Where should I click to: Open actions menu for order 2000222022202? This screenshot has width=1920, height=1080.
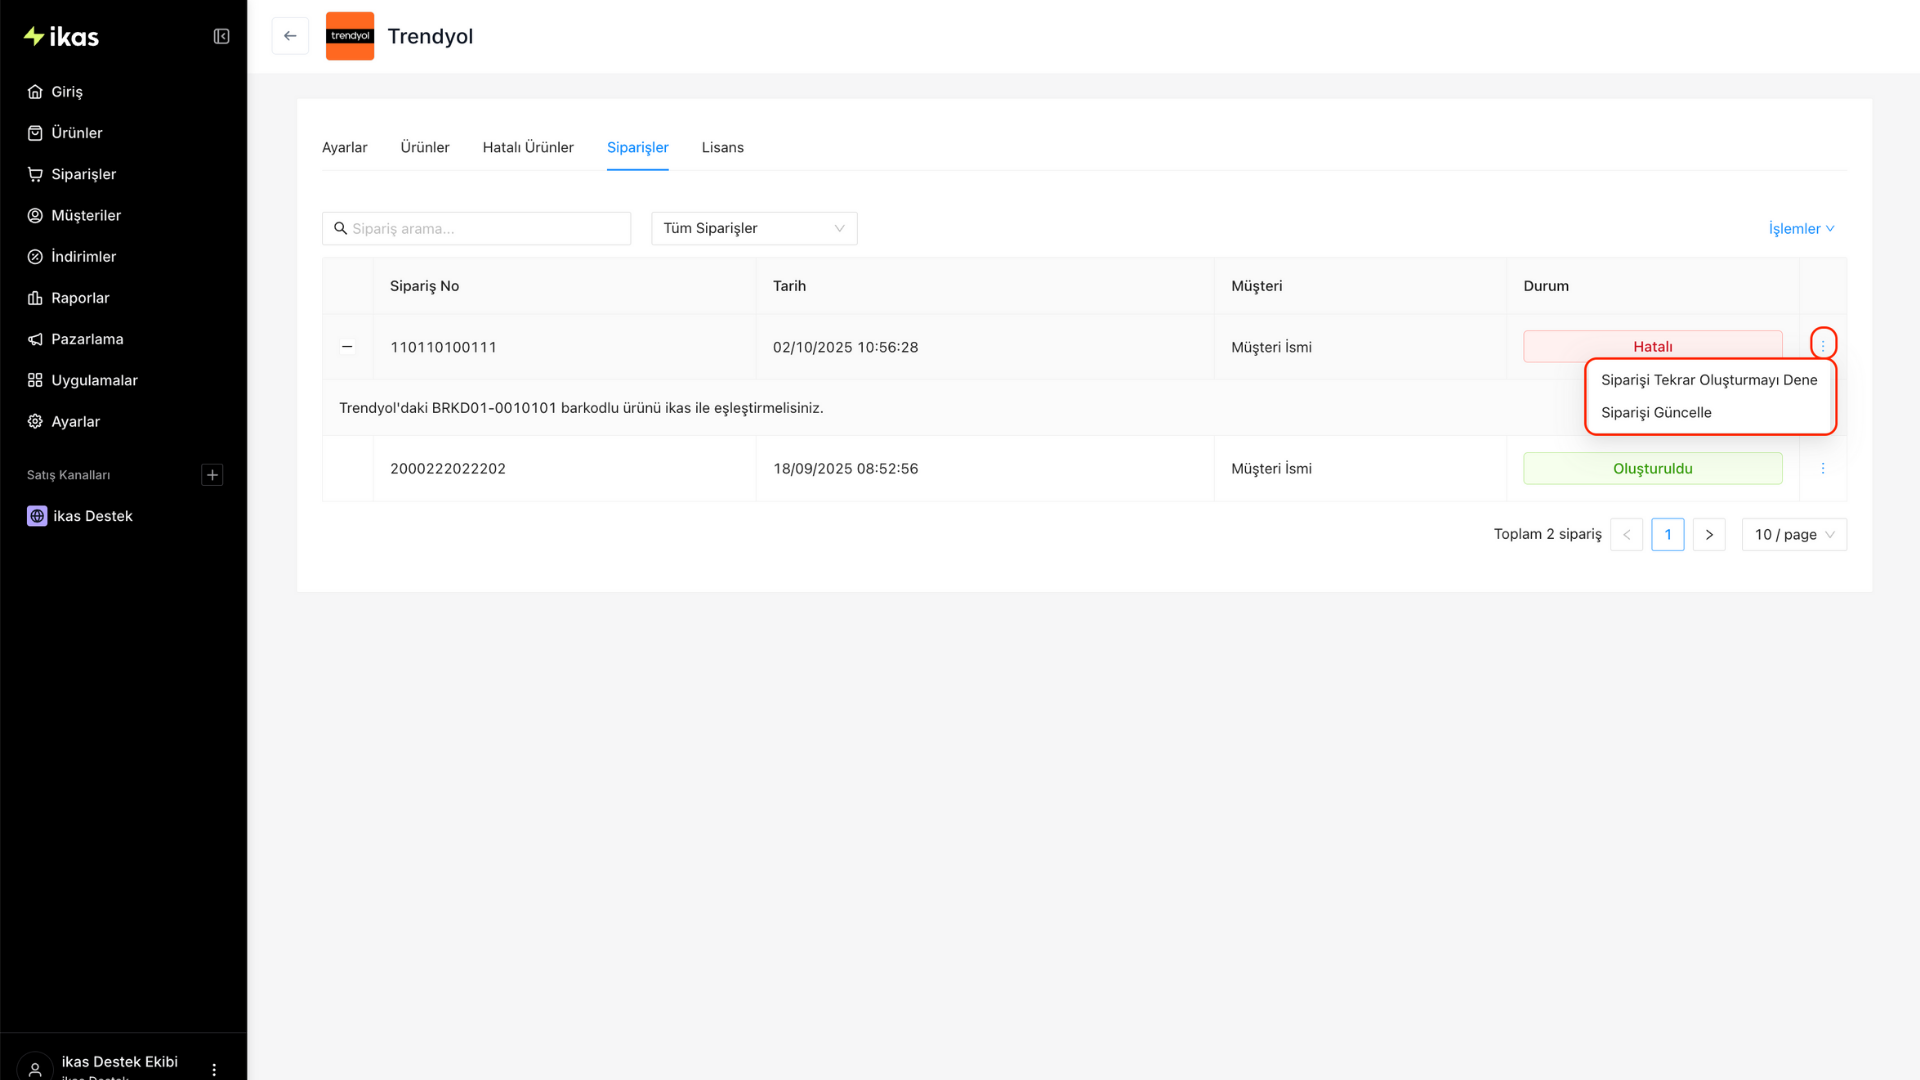[x=1823, y=469]
